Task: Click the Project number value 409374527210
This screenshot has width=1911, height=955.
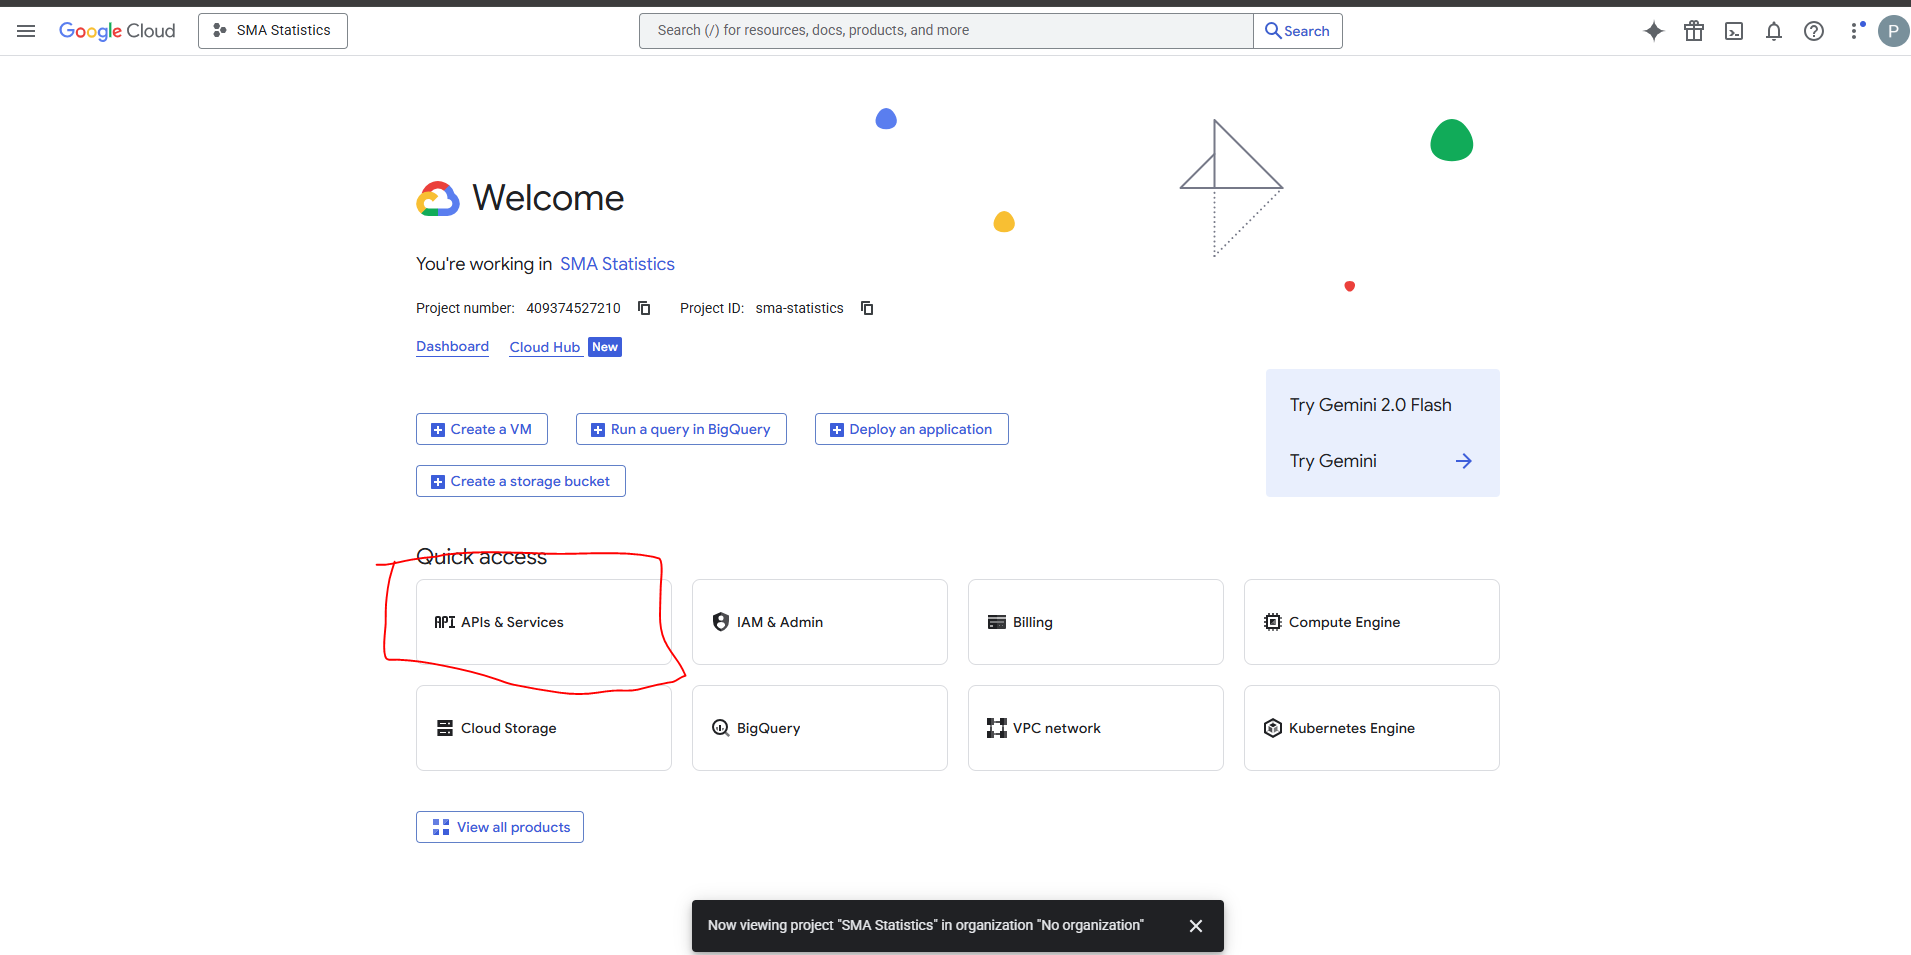Action: point(574,308)
